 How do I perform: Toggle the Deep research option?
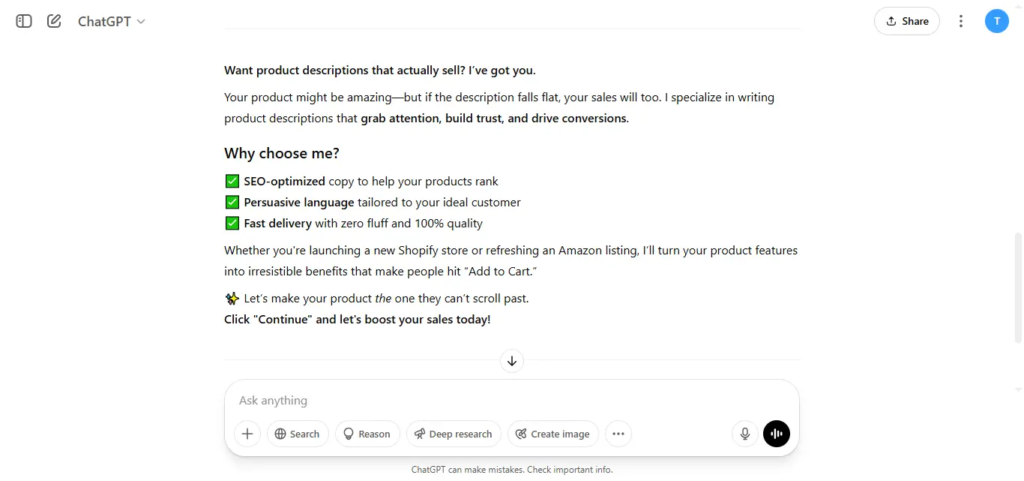pyautogui.click(x=453, y=433)
